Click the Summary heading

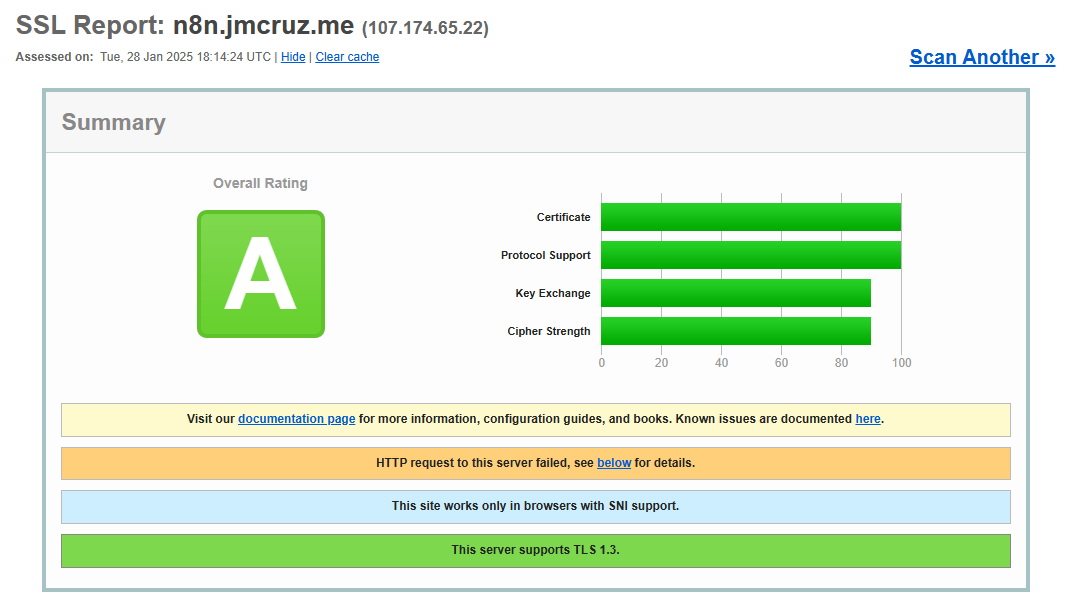tap(114, 122)
